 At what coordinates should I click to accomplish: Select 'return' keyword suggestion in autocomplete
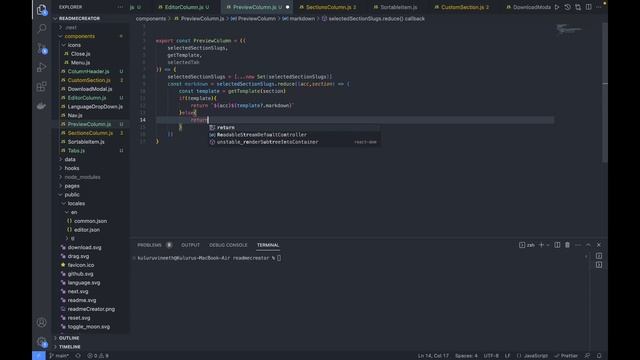click(x=294, y=127)
